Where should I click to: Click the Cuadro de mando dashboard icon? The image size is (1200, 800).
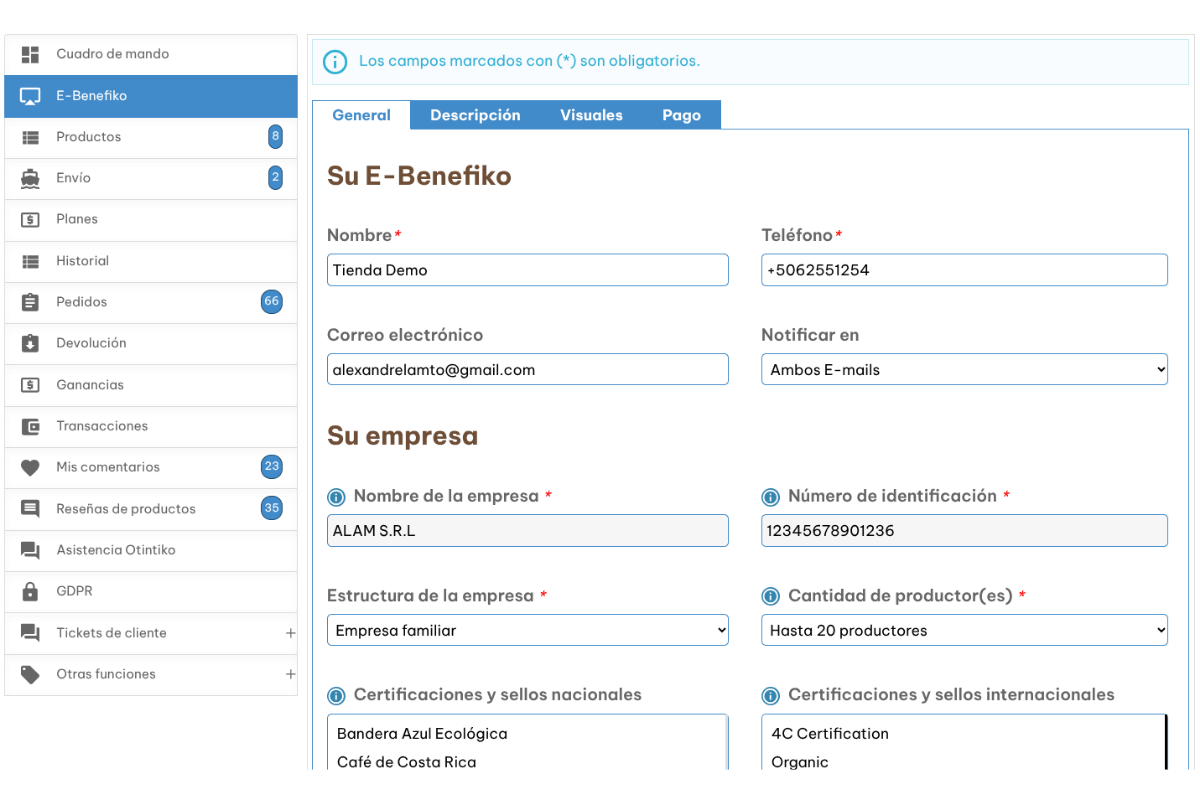coord(30,54)
